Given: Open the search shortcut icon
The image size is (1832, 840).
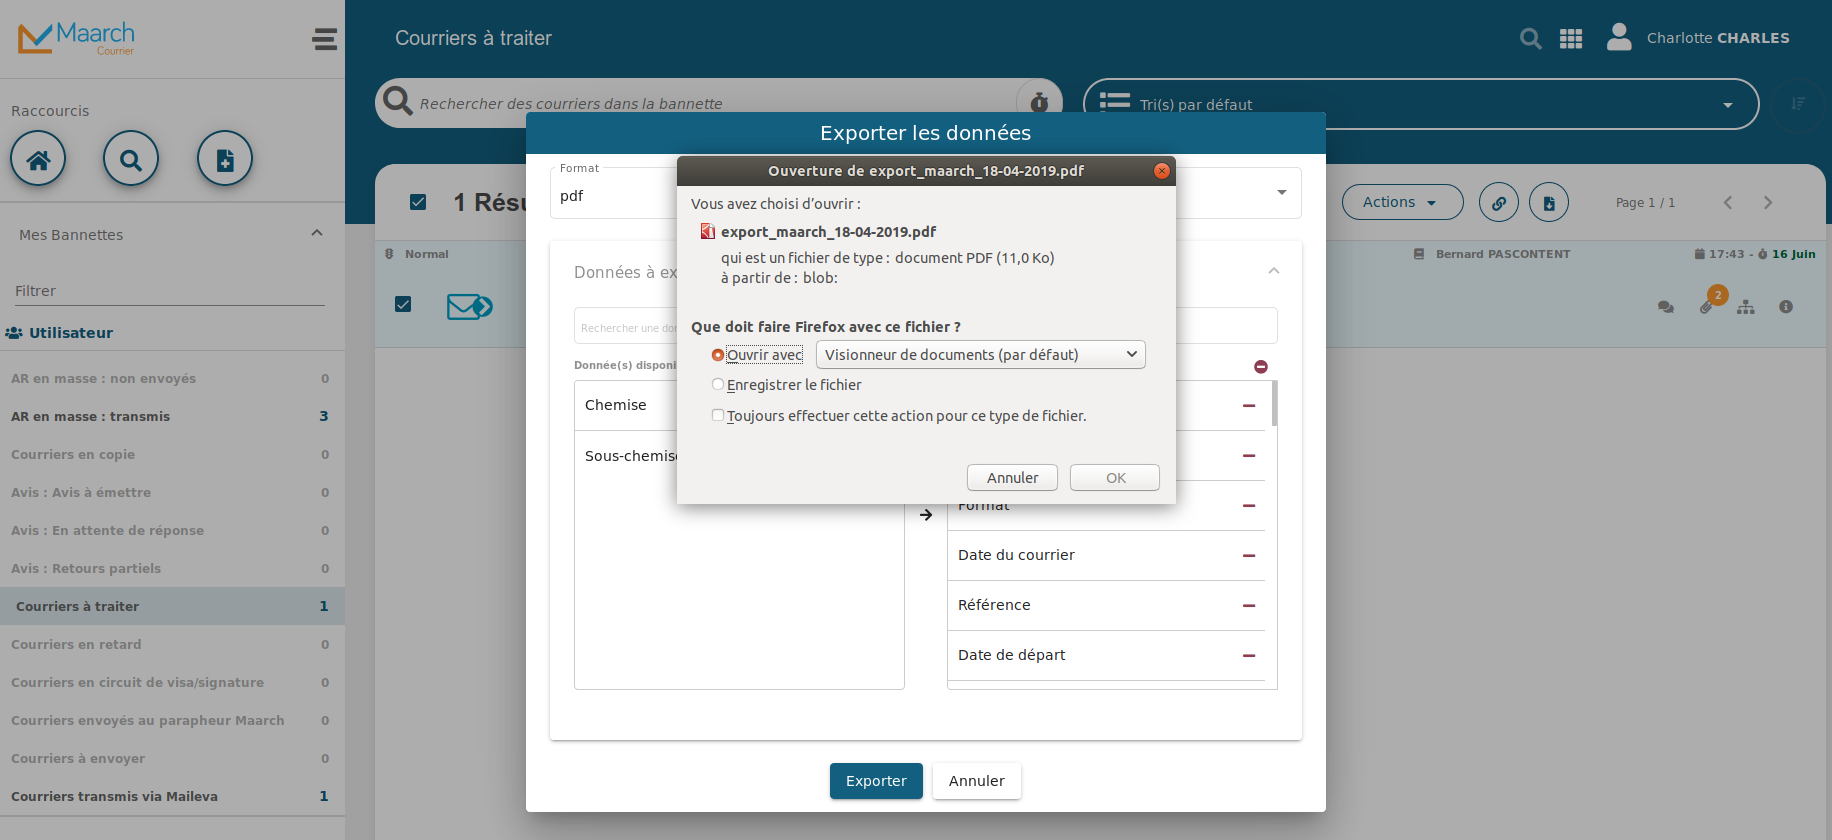Looking at the screenshot, I should click(131, 159).
